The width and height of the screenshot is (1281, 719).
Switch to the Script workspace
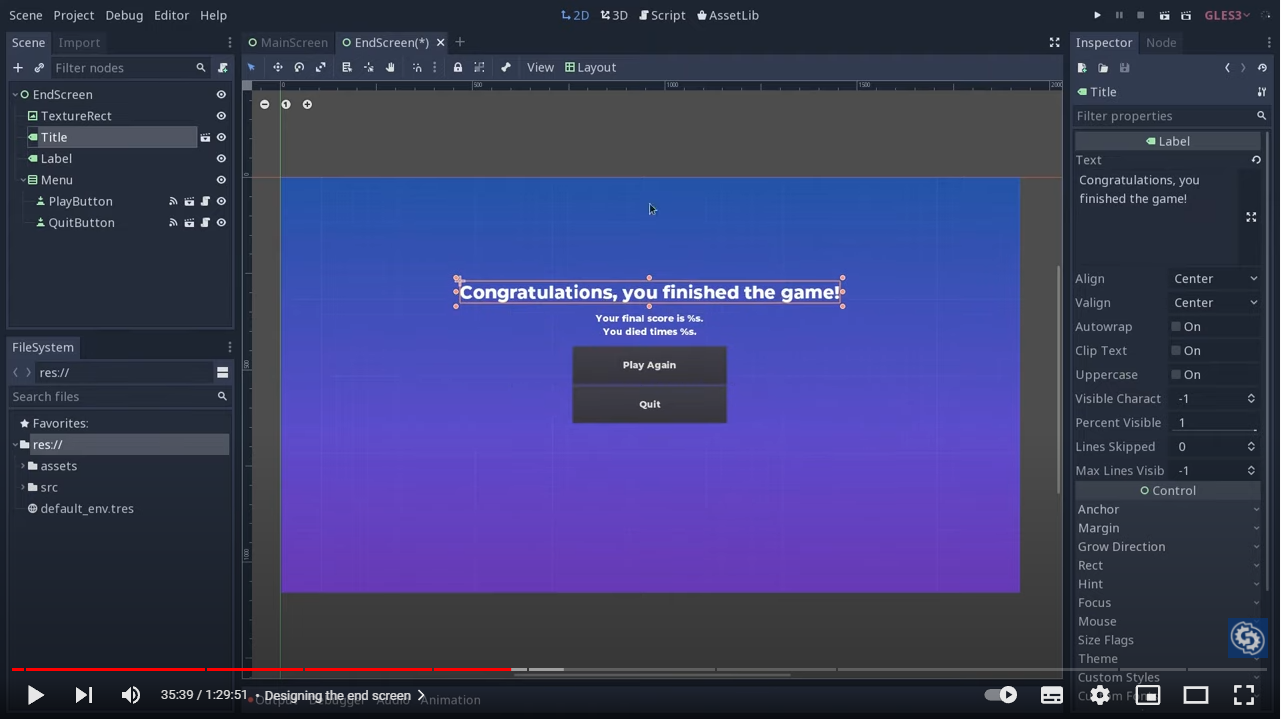tap(662, 15)
